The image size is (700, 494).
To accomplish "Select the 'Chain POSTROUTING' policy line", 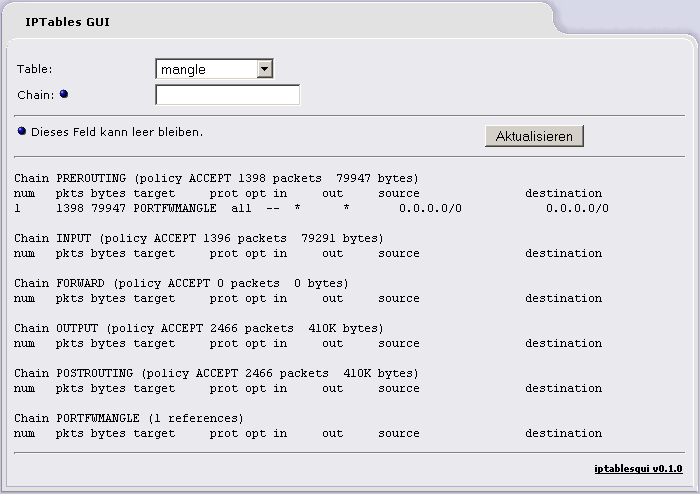I will coord(216,374).
